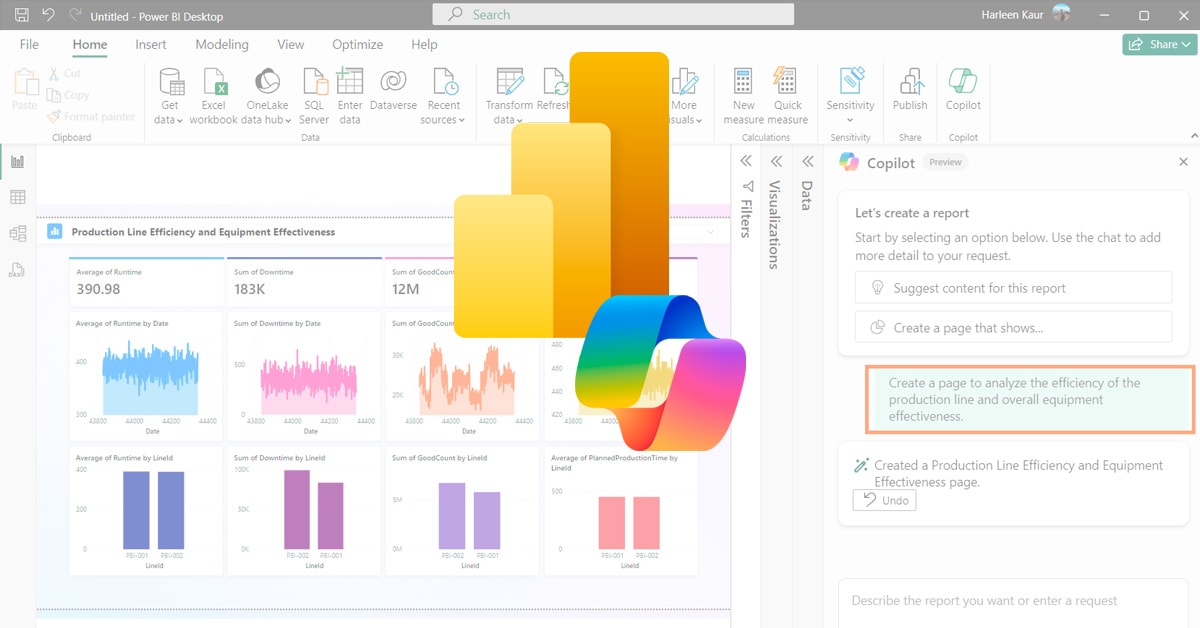Click the Copy command

tap(68, 95)
